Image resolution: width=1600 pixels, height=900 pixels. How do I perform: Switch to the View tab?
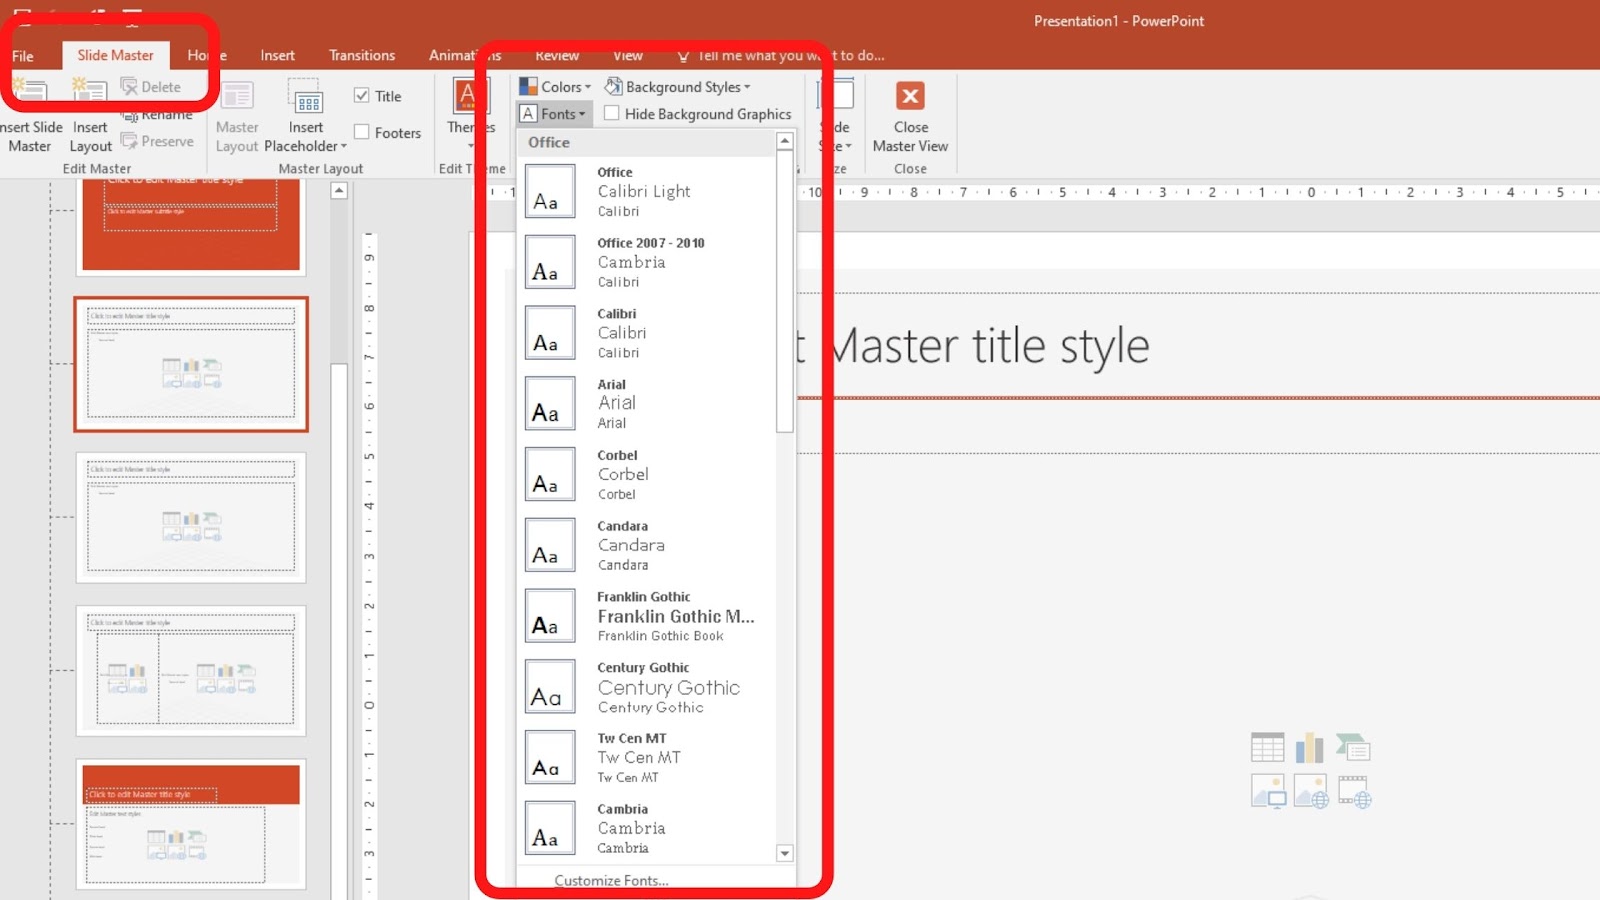tap(628, 55)
